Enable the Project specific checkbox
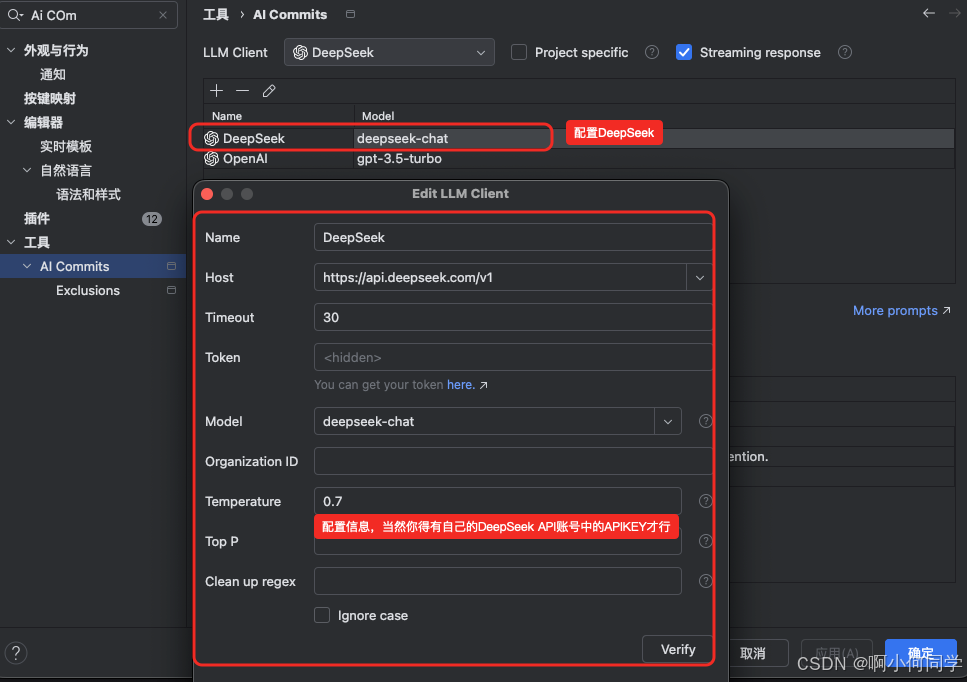The image size is (967, 682). (x=519, y=52)
